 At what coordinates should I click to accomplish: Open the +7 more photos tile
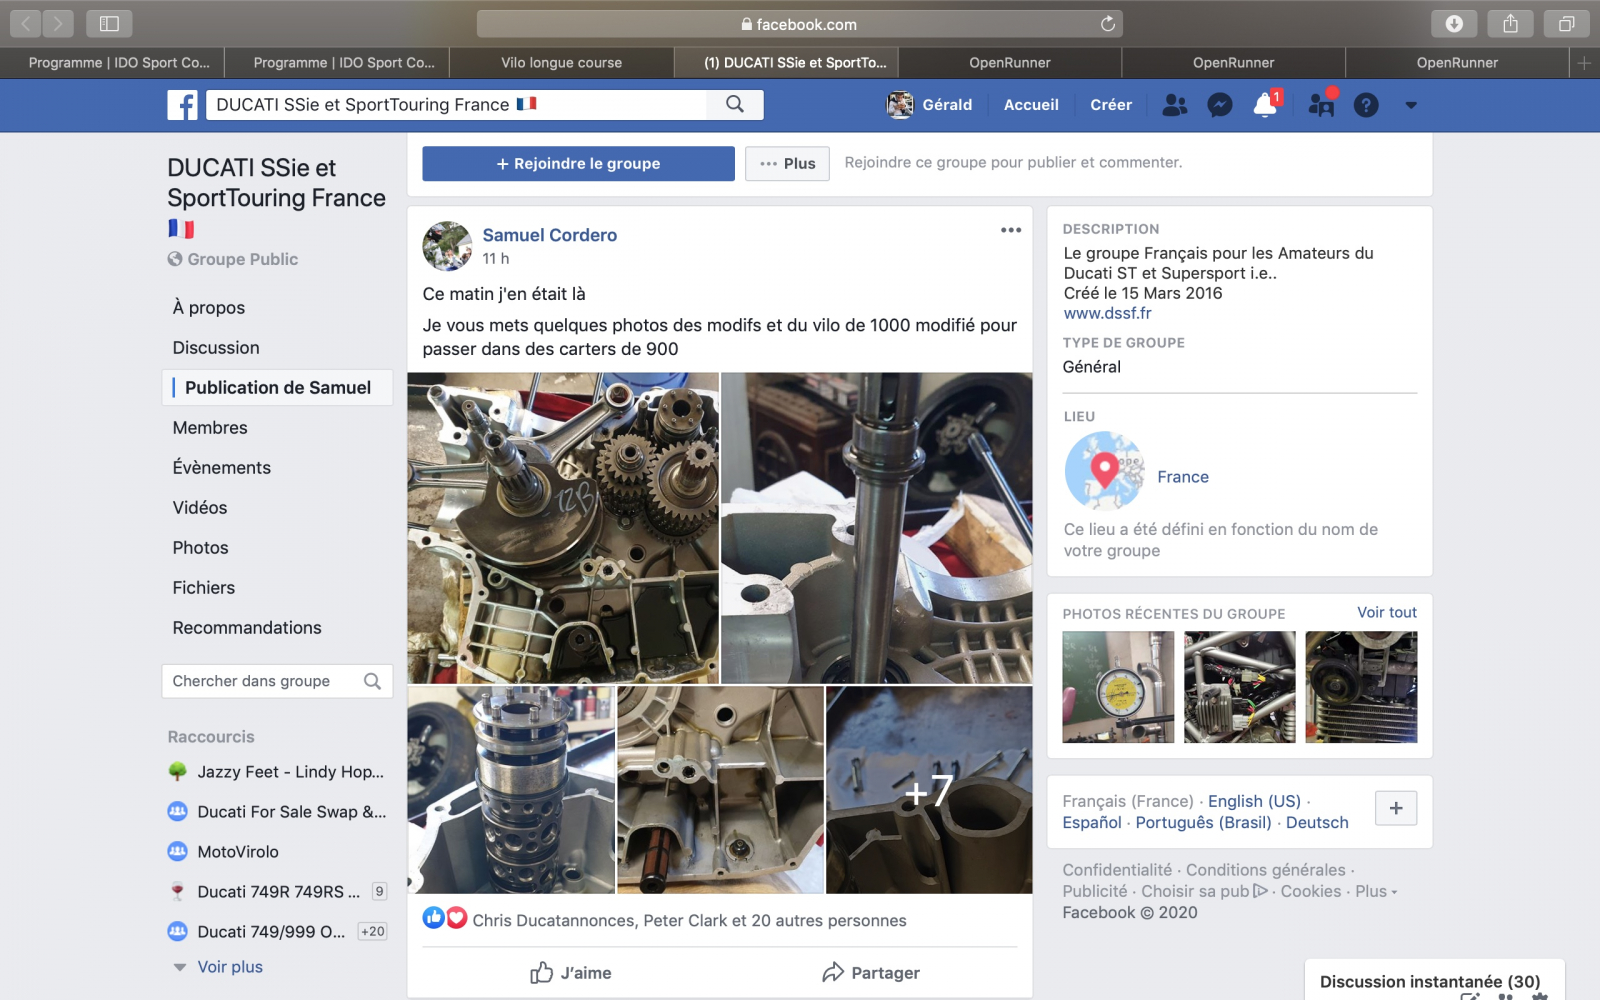pyautogui.click(x=929, y=790)
